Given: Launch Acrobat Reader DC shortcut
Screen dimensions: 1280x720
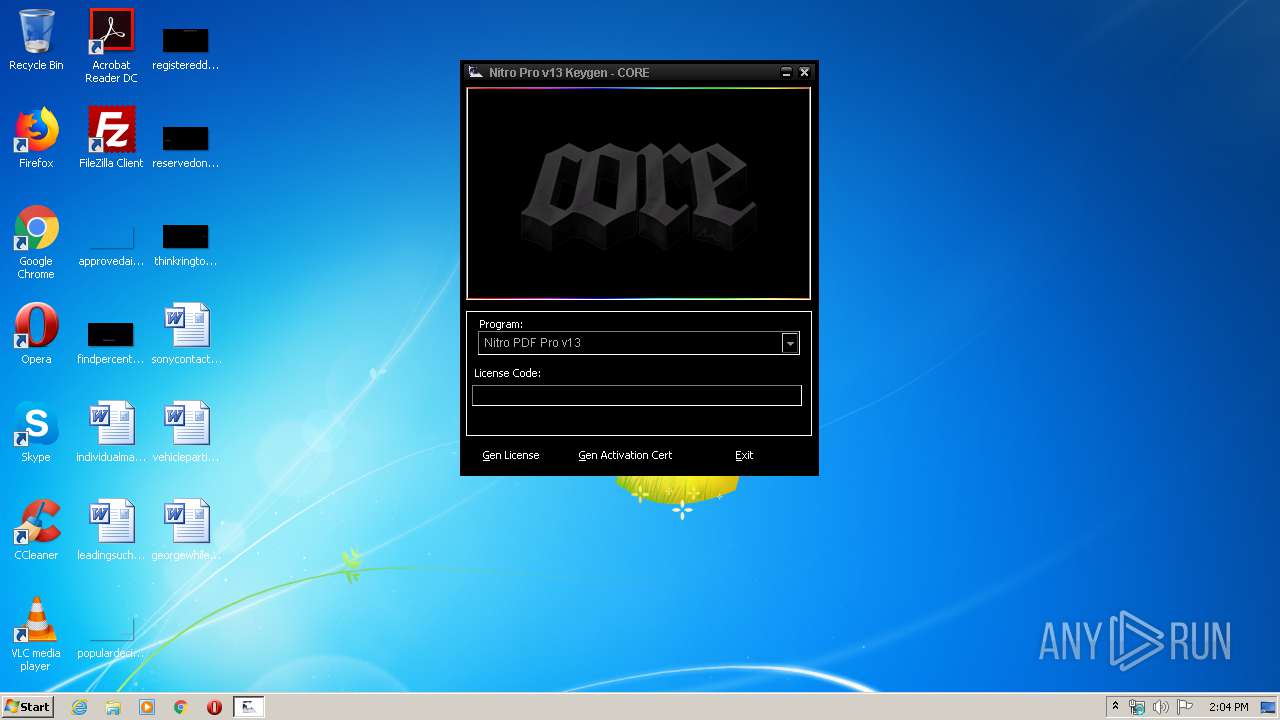Looking at the screenshot, I should click(111, 46).
